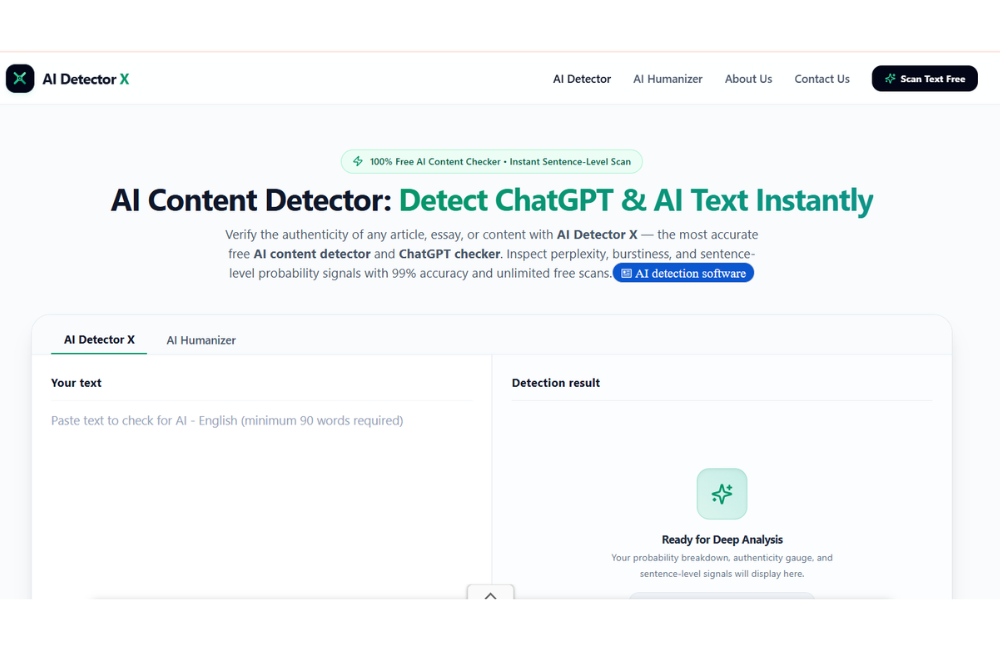Open the AI Humanizer nav menu item
Image resolution: width=1000 pixels, height=650 pixels.
pyautogui.click(x=667, y=79)
